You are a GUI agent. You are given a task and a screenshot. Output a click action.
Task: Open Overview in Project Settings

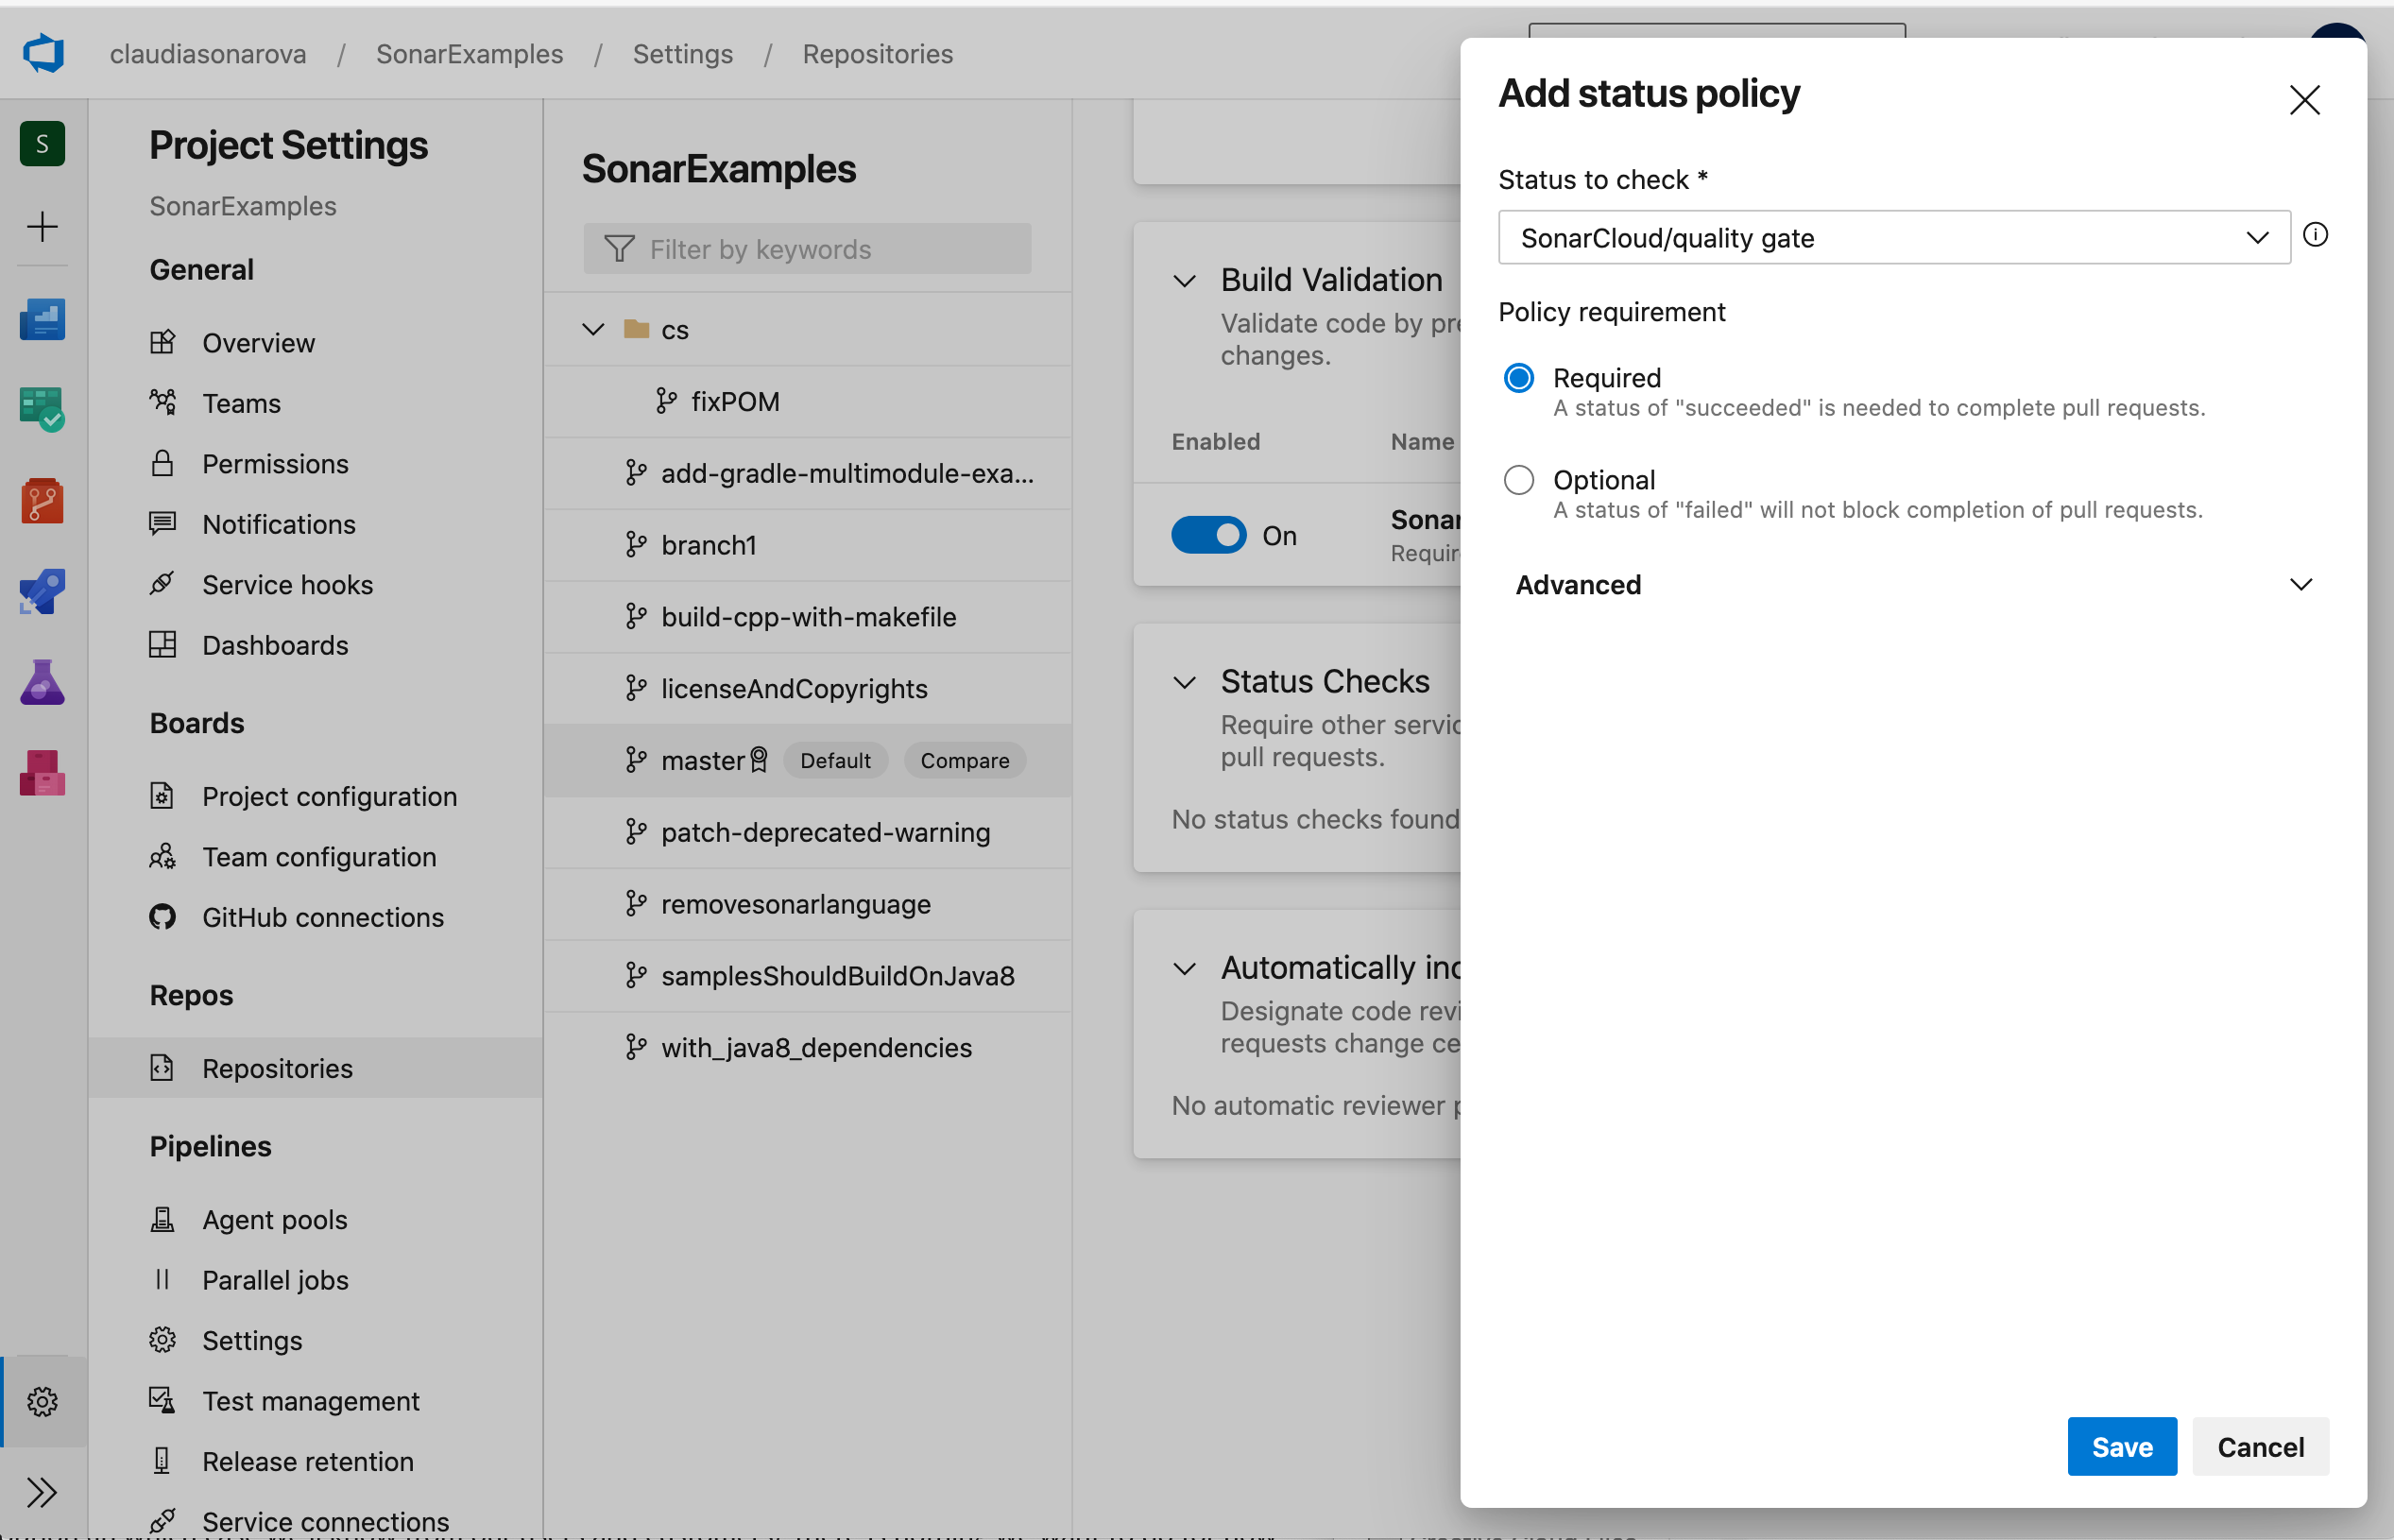(258, 343)
